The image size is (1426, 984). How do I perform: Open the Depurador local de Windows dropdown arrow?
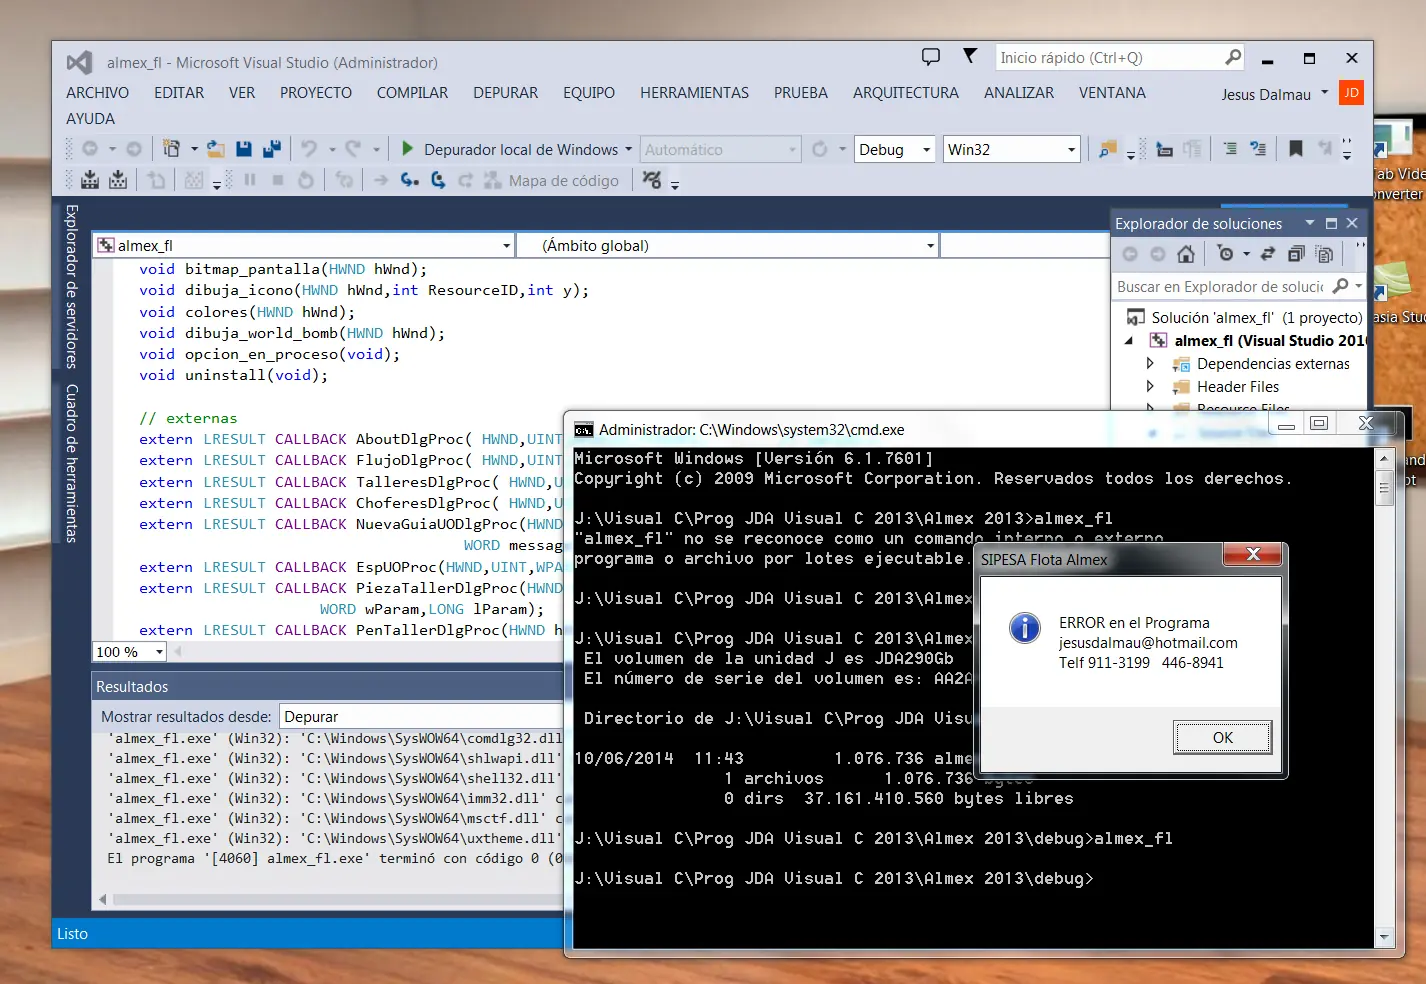(628, 149)
